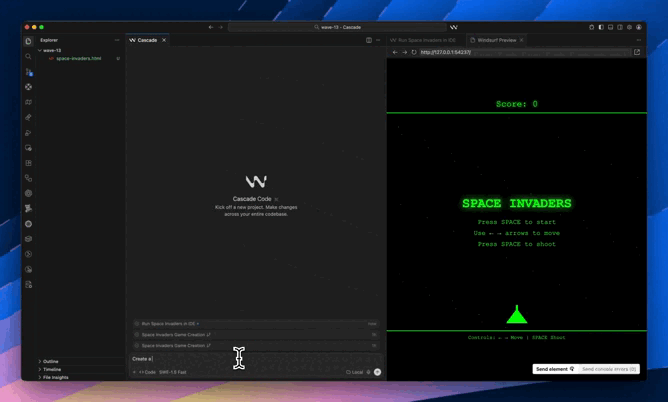This screenshot has height=402, width=668.
Task: Toggle the Local environment selector
Action: click(x=355, y=372)
